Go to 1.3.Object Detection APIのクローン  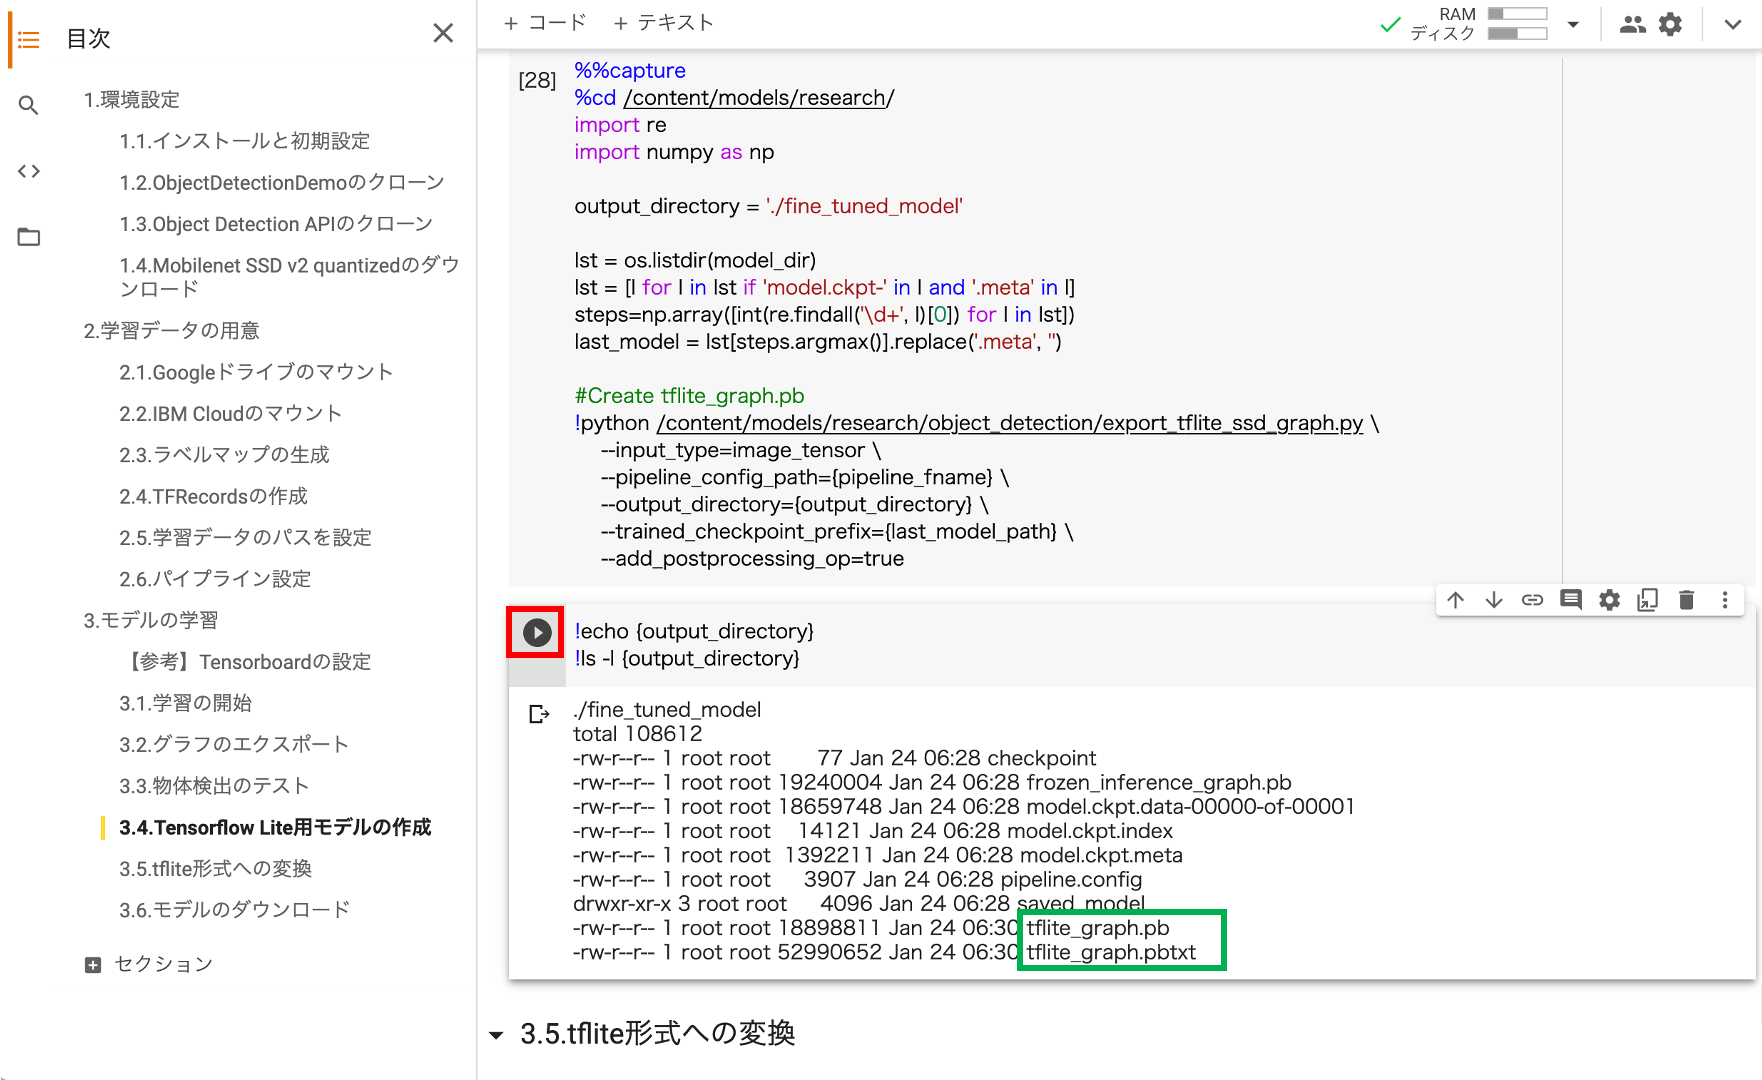point(276,224)
